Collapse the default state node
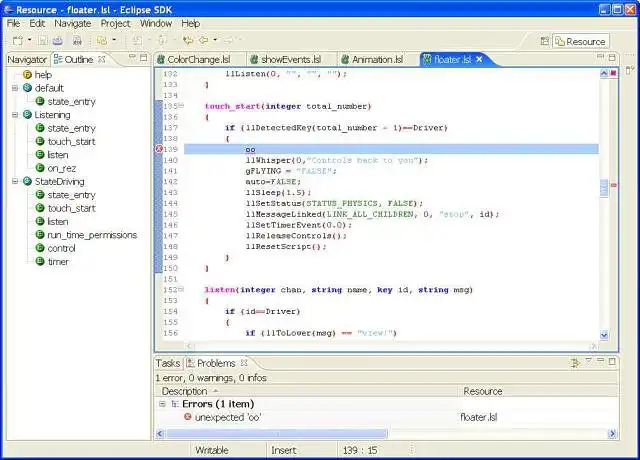Image resolution: width=640 pixels, height=460 pixels. coord(15,88)
